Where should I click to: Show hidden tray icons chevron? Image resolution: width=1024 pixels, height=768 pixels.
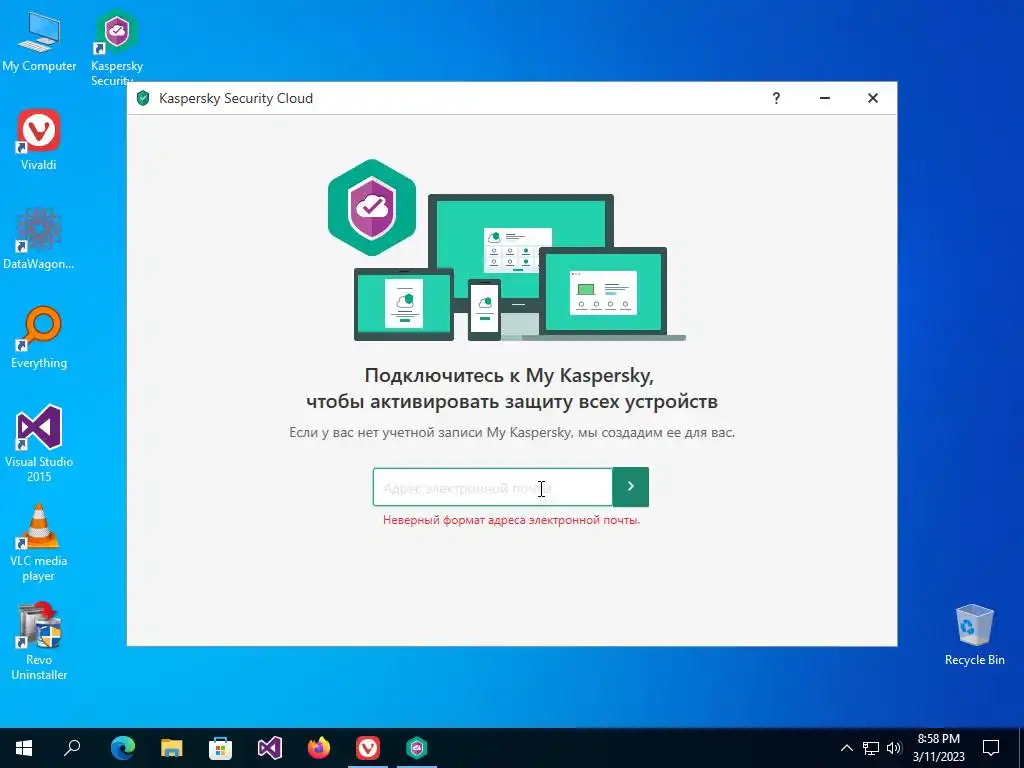(x=846, y=748)
